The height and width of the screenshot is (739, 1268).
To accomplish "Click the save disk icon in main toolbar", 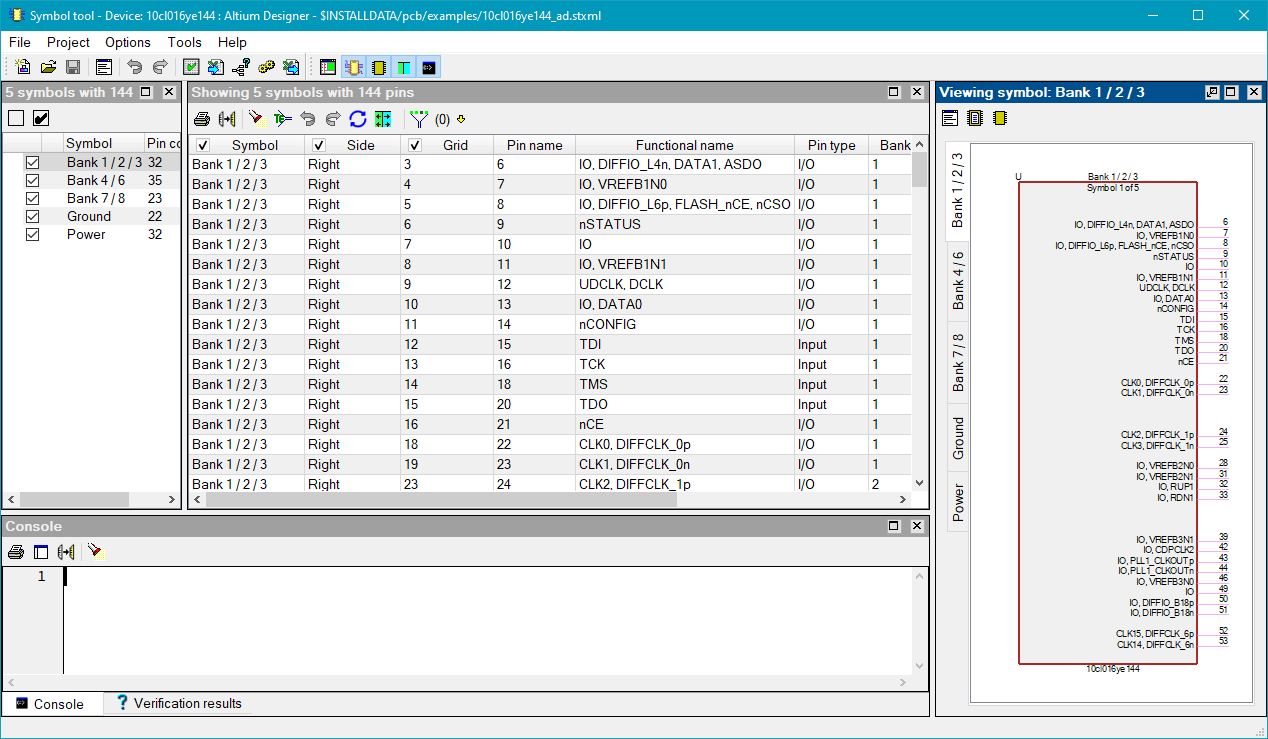I will pos(73,67).
